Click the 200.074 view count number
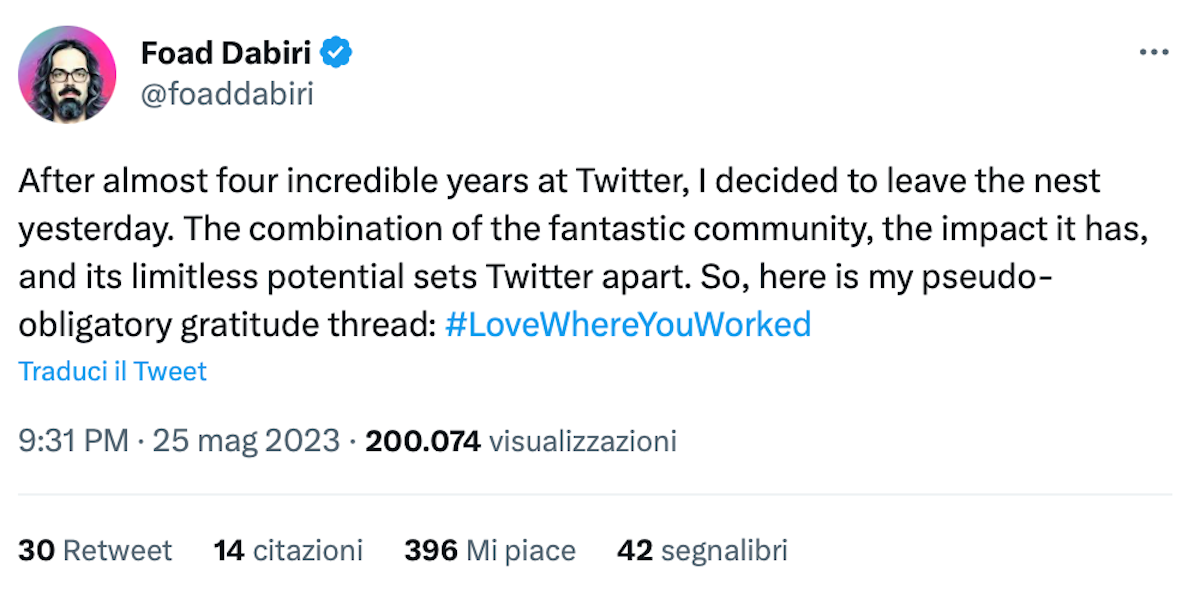Image resolution: width=1200 pixels, height=592 pixels. click(423, 440)
